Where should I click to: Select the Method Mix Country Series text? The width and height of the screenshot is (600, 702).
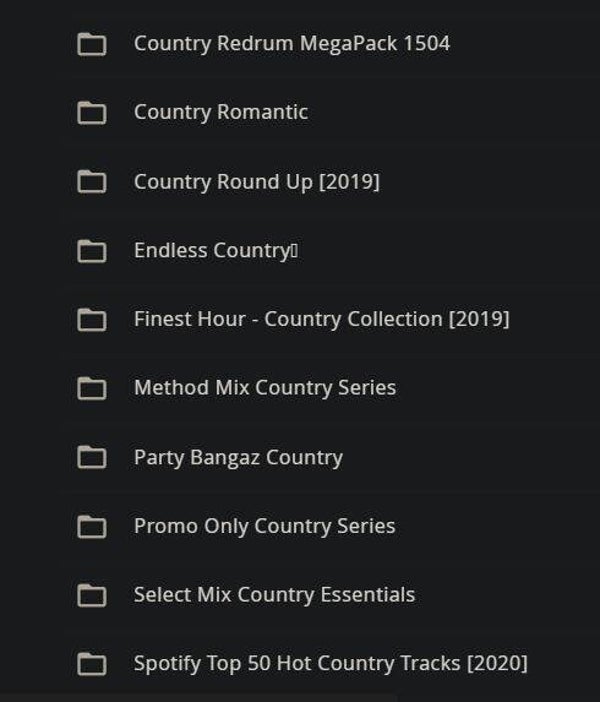coord(265,388)
